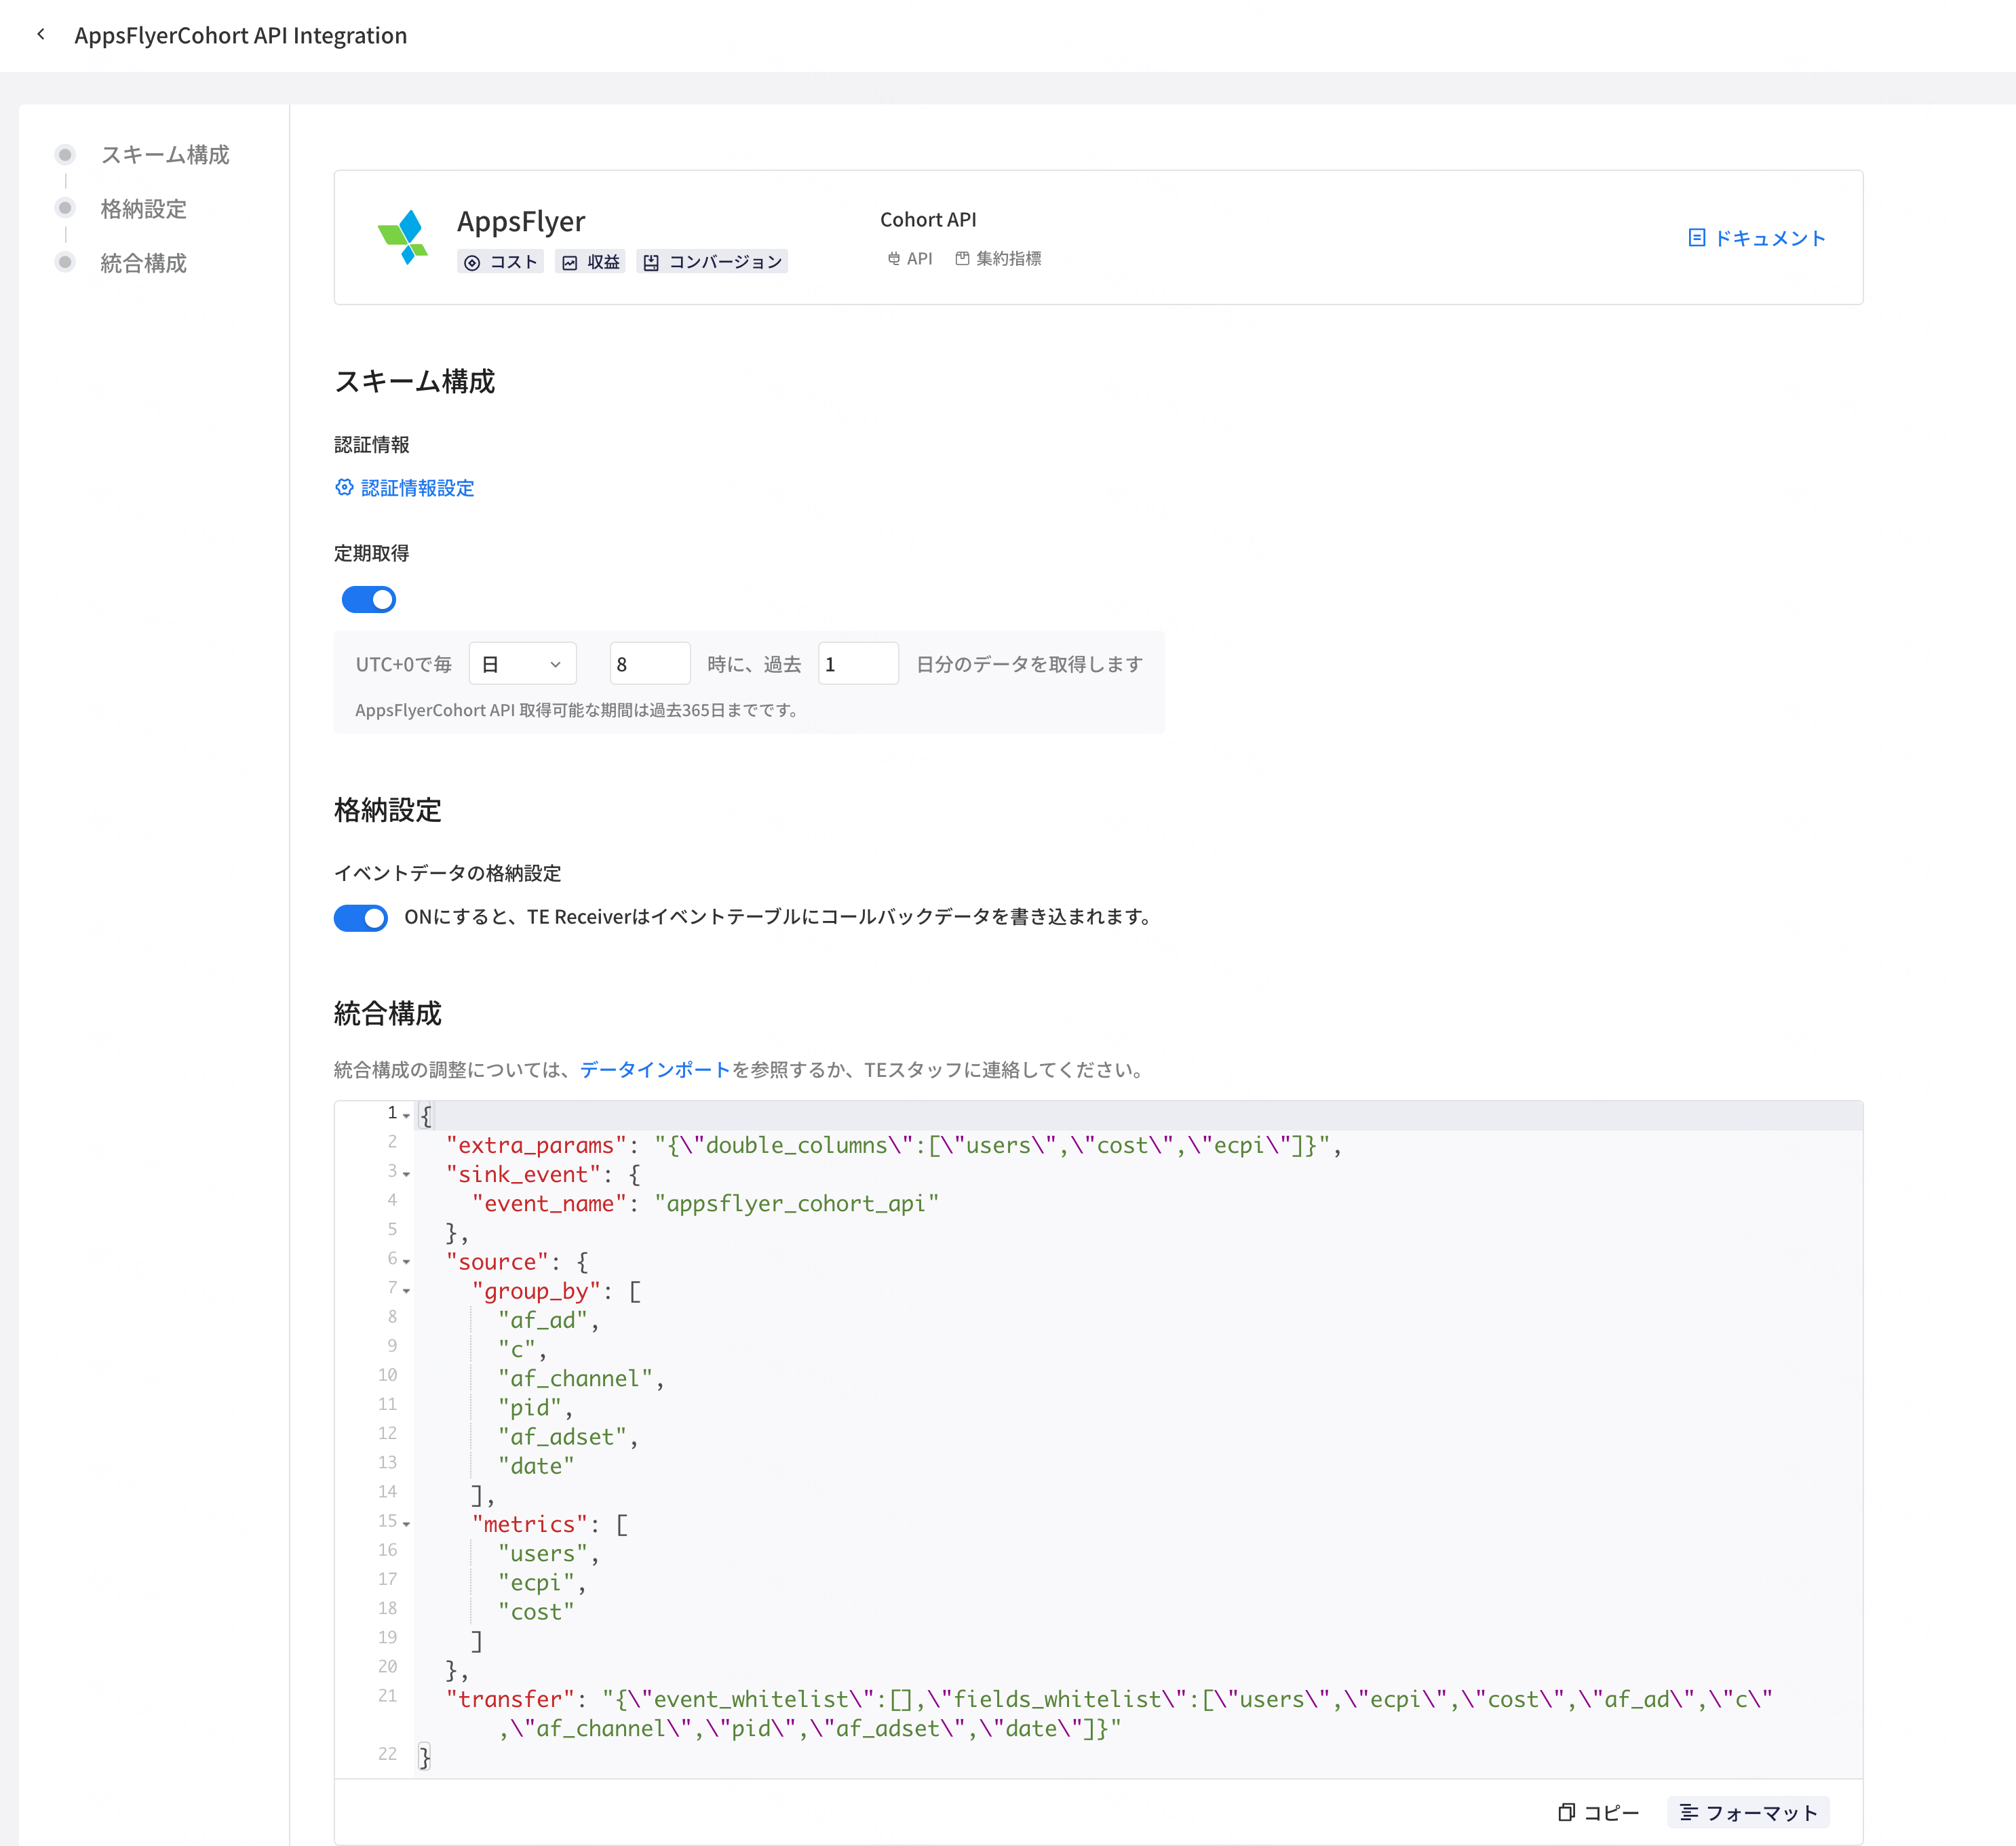Viewport: 2016px width, 1846px height.
Task: Click the past days input showing 1
Action: click(858, 664)
